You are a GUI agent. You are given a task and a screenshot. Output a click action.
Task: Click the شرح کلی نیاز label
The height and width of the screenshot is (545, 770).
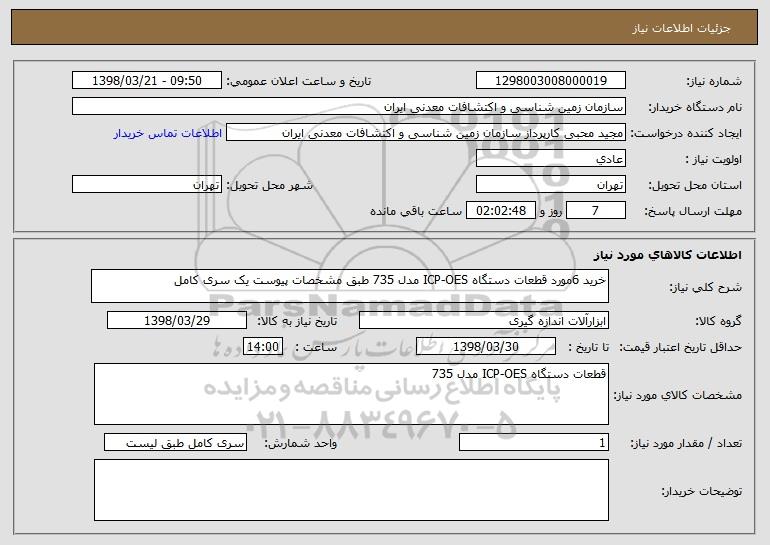tap(706, 288)
